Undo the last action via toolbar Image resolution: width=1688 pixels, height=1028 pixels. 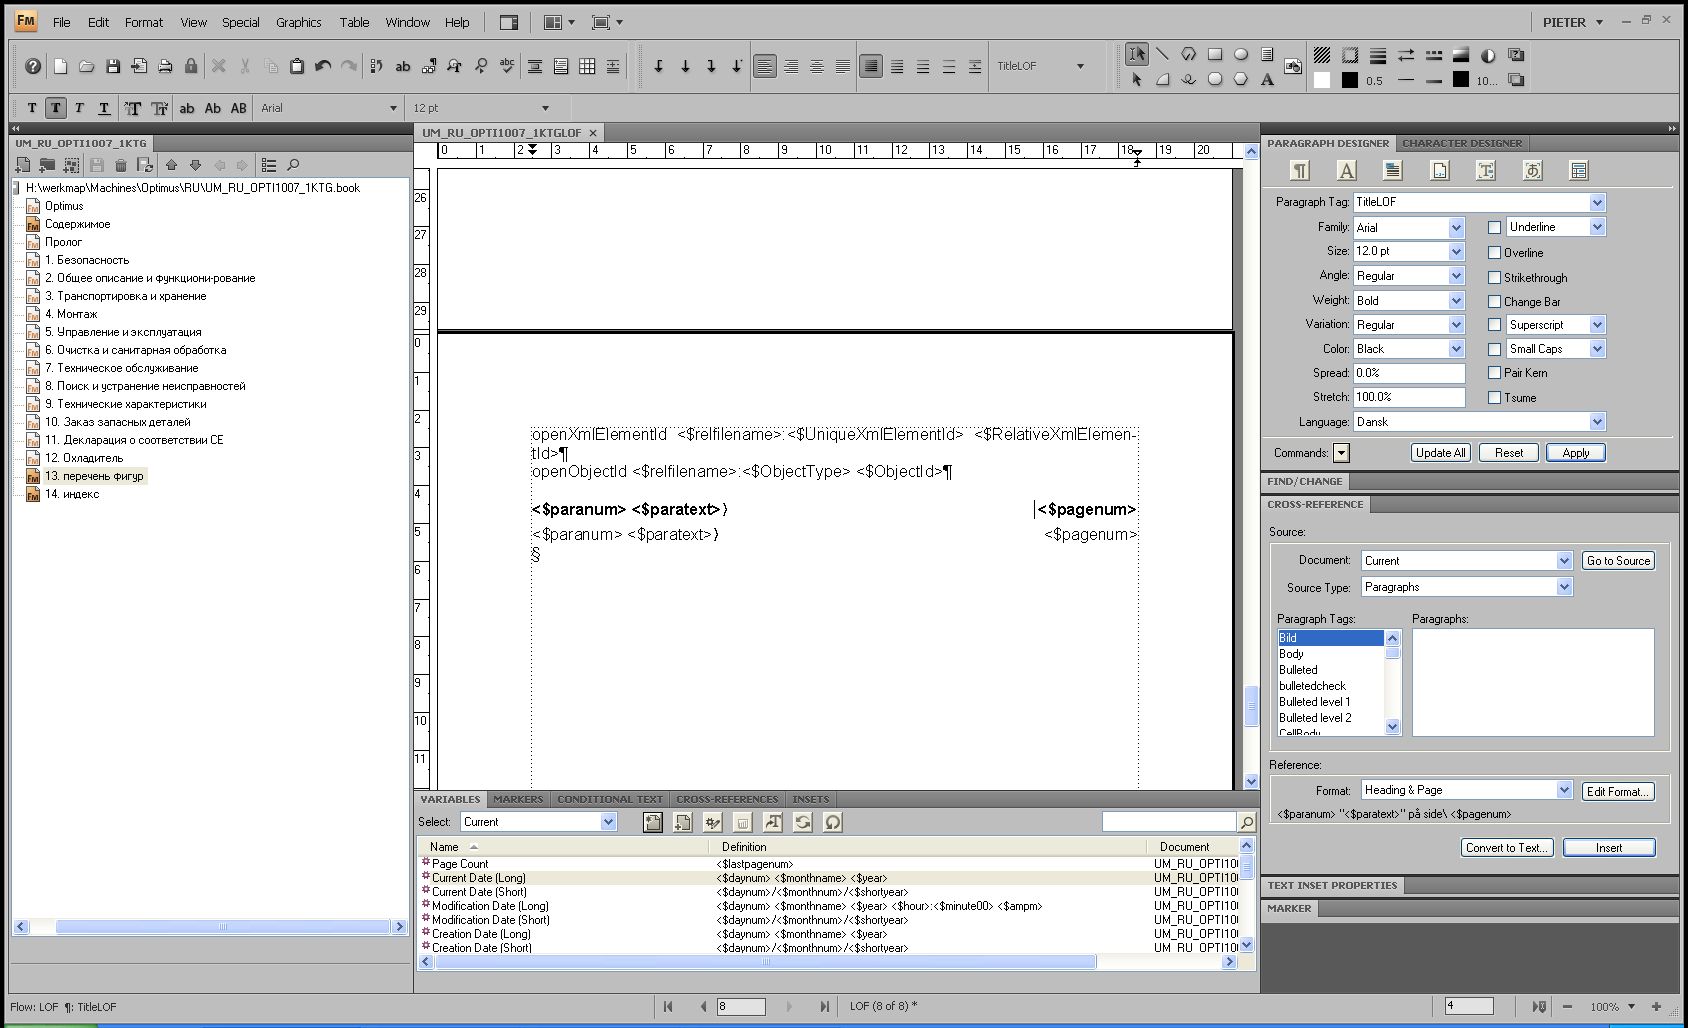tap(323, 66)
